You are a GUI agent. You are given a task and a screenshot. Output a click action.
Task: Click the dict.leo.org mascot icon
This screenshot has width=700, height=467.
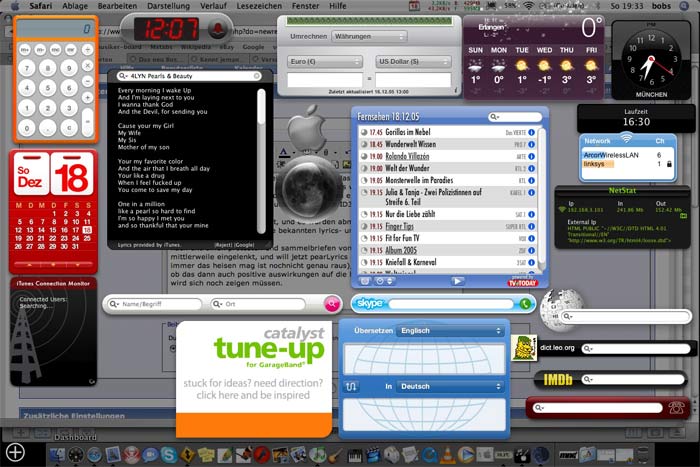pyautogui.click(x=524, y=348)
